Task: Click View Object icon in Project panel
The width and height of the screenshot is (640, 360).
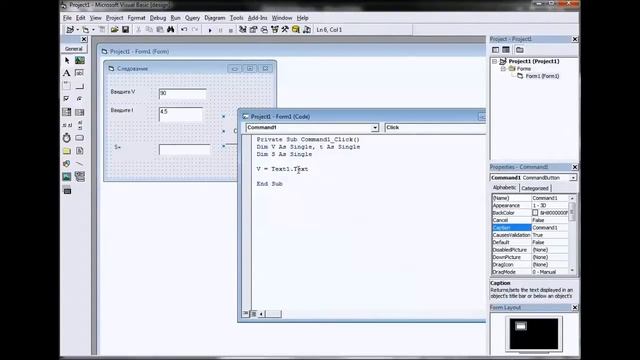Action: click(506, 50)
